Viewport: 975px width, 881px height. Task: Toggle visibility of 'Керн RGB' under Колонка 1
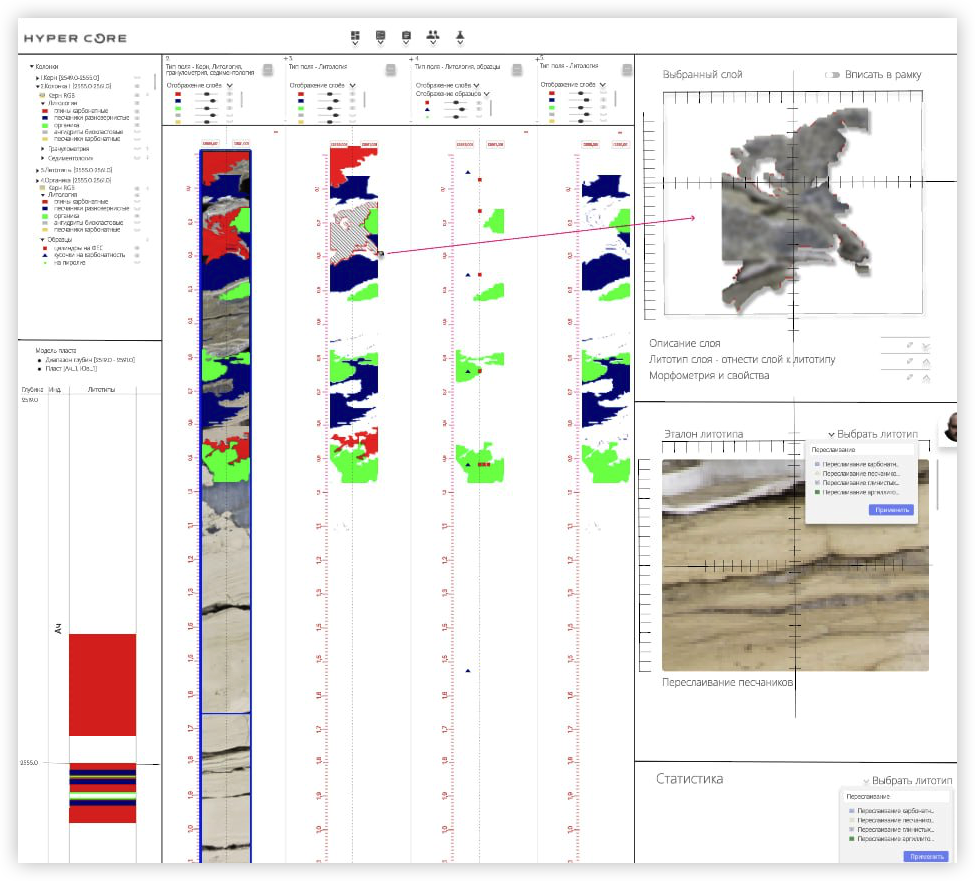tap(137, 95)
